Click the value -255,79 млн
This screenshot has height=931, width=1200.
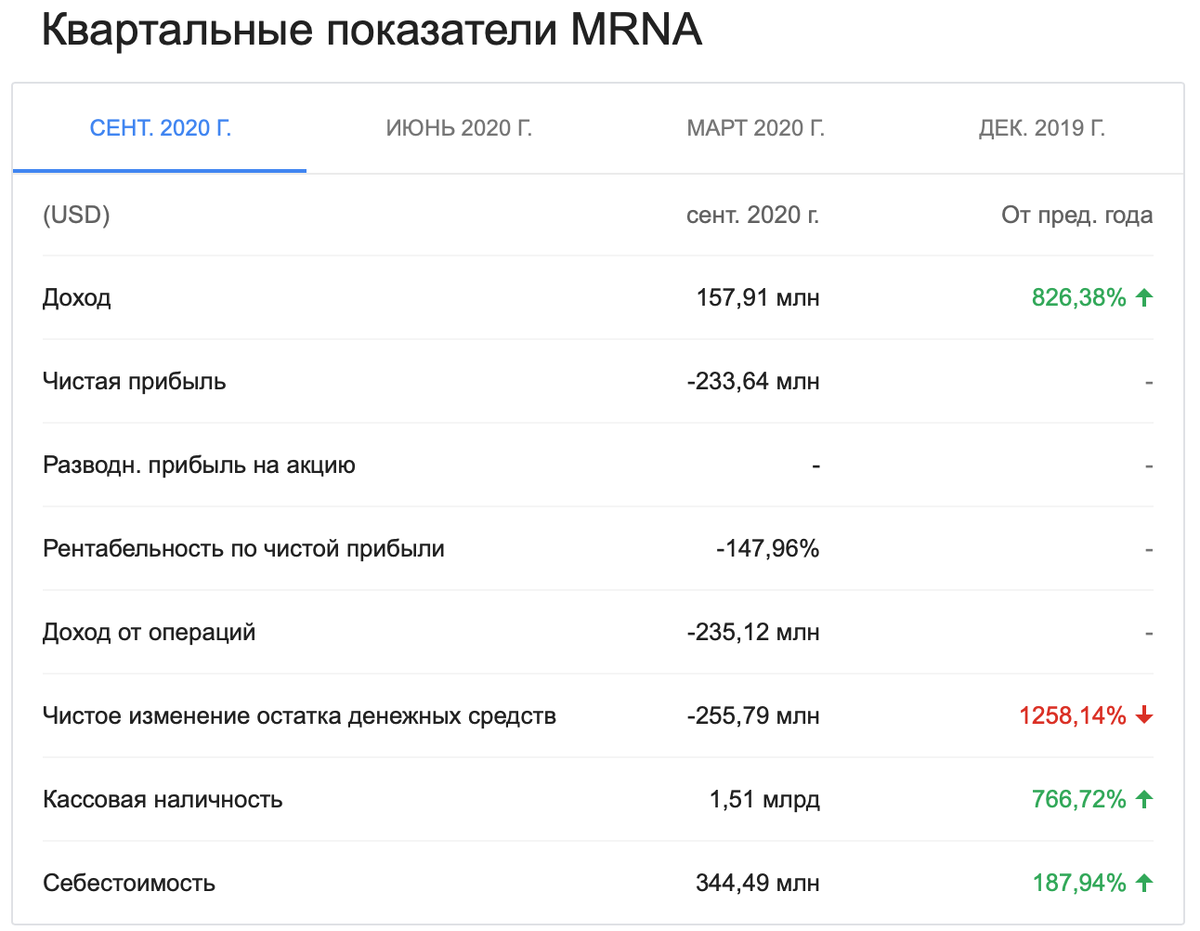pyautogui.click(x=754, y=716)
